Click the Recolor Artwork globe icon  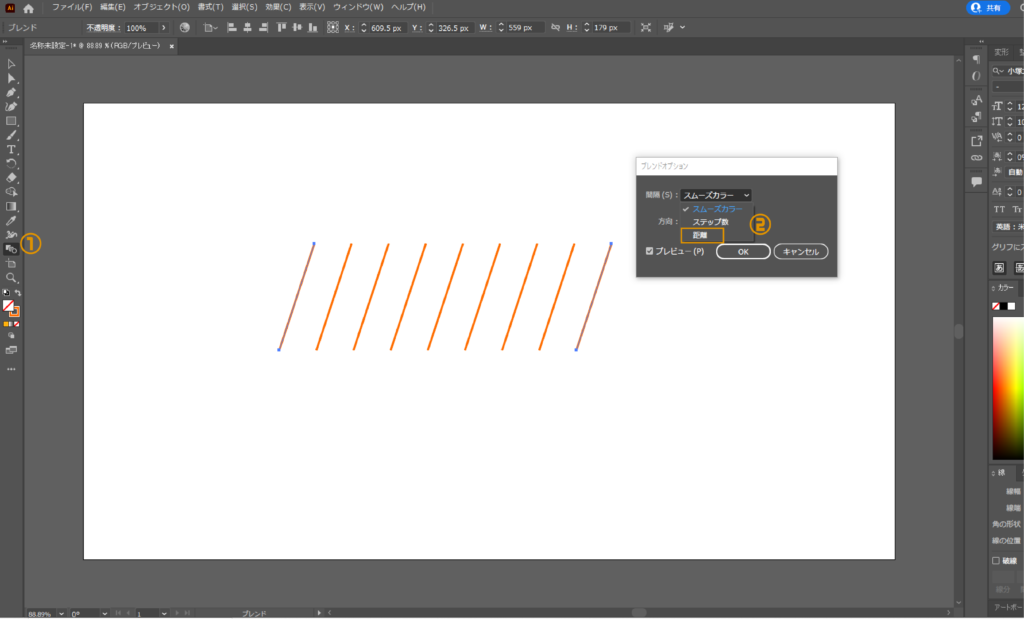coord(185,27)
